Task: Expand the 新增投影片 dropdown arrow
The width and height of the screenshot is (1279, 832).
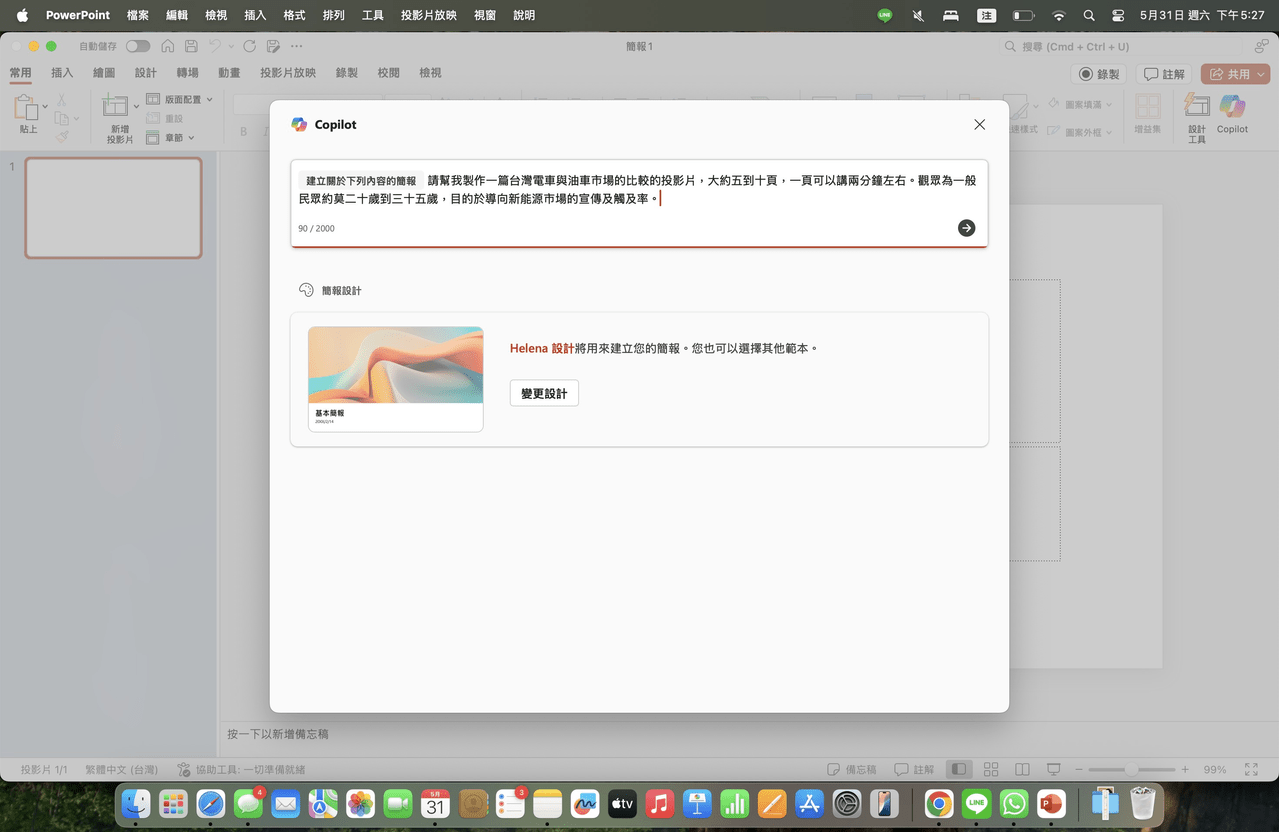Action: click(x=135, y=106)
